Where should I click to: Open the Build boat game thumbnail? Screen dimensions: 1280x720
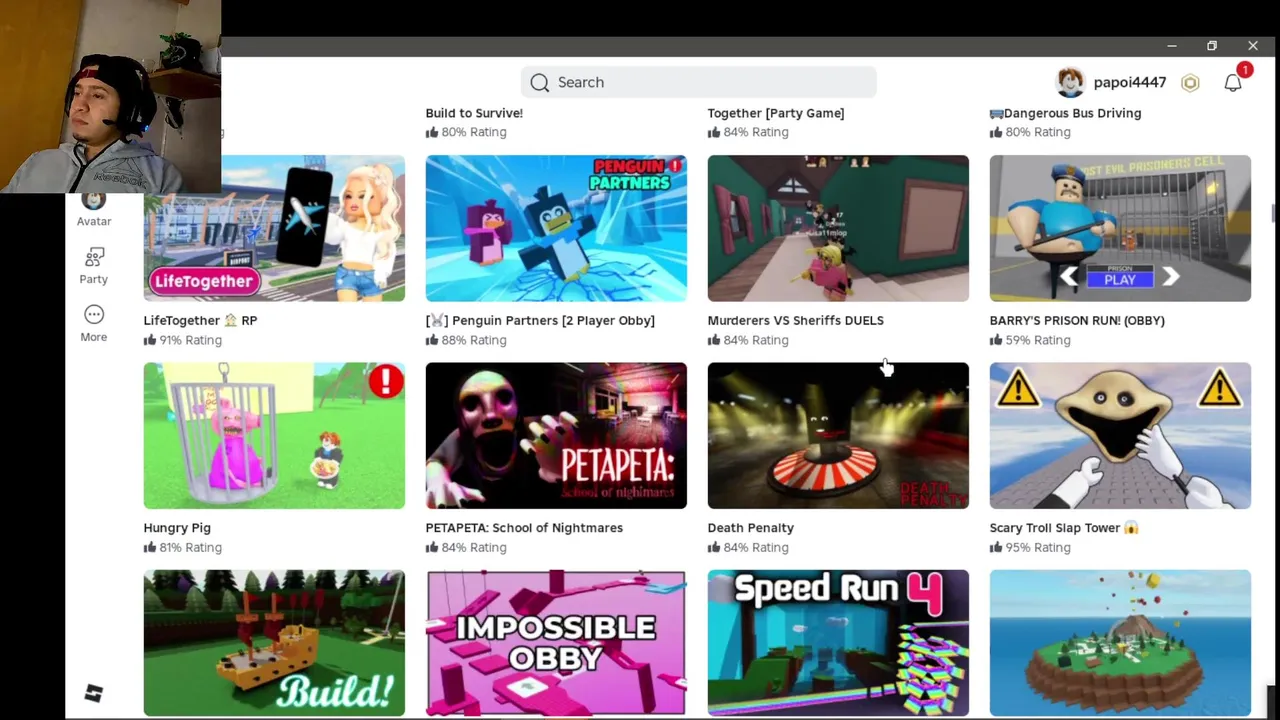point(274,643)
